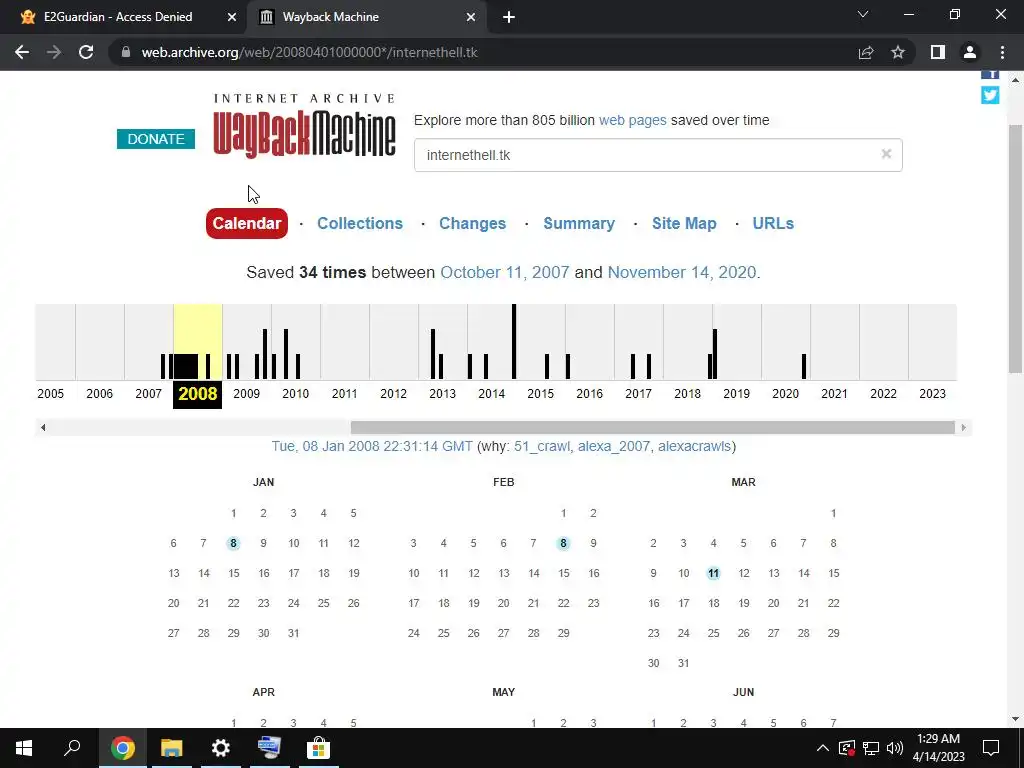Open Settings gear in taskbar
Image resolution: width=1024 pixels, height=768 pixels.
[221, 748]
